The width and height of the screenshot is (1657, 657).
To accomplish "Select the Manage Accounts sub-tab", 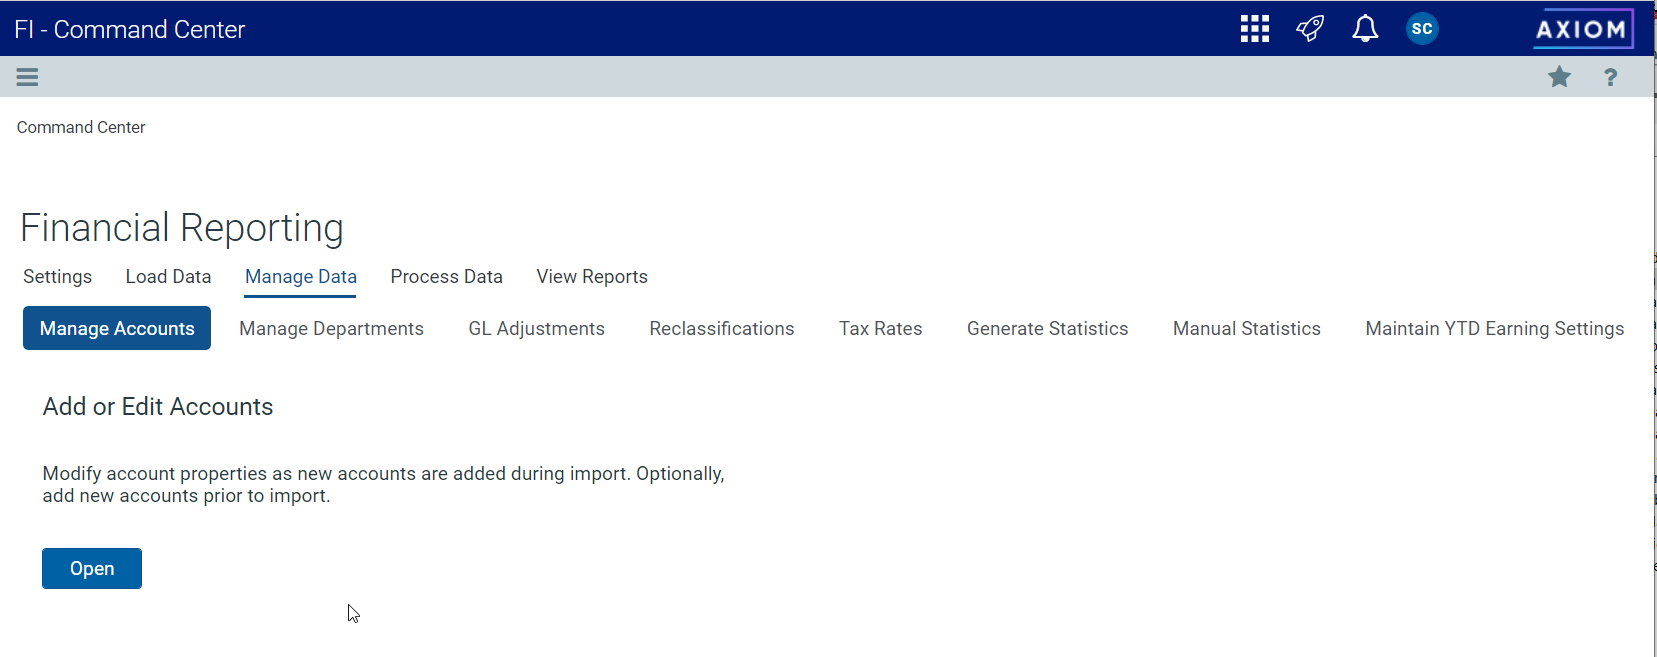I will pos(117,328).
